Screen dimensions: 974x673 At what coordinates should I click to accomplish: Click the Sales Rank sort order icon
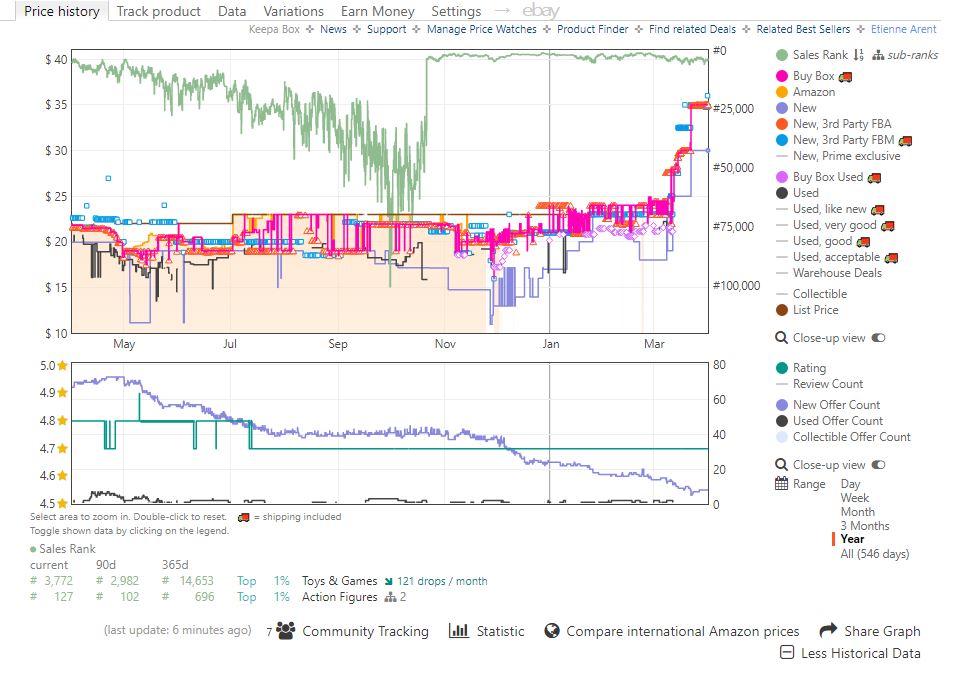(858, 55)
